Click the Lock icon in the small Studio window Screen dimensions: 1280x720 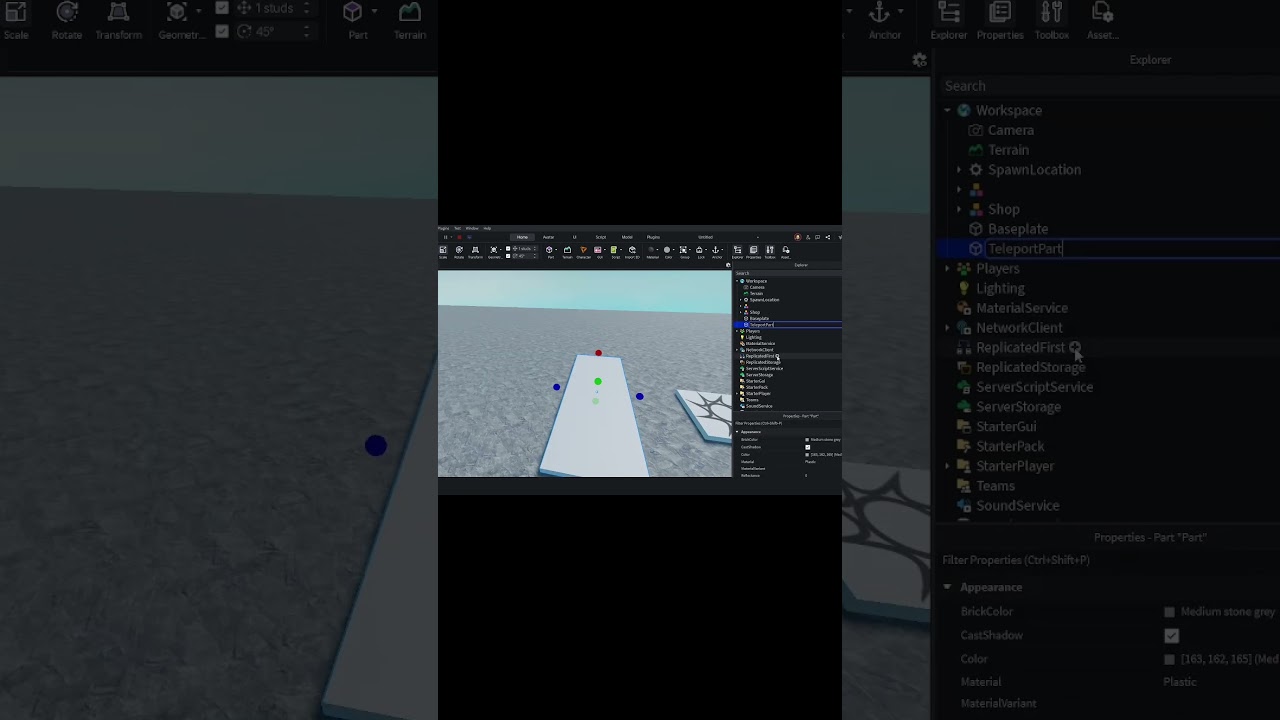pos(699,251)
